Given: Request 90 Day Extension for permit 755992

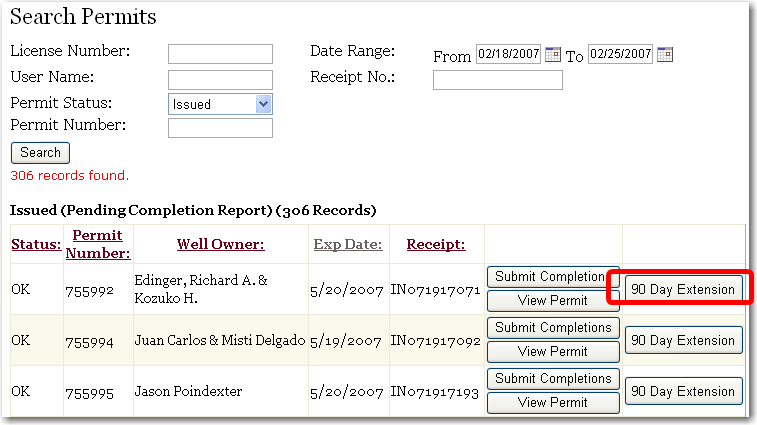Looking at the screenshot, I should (x=684, y=290).
